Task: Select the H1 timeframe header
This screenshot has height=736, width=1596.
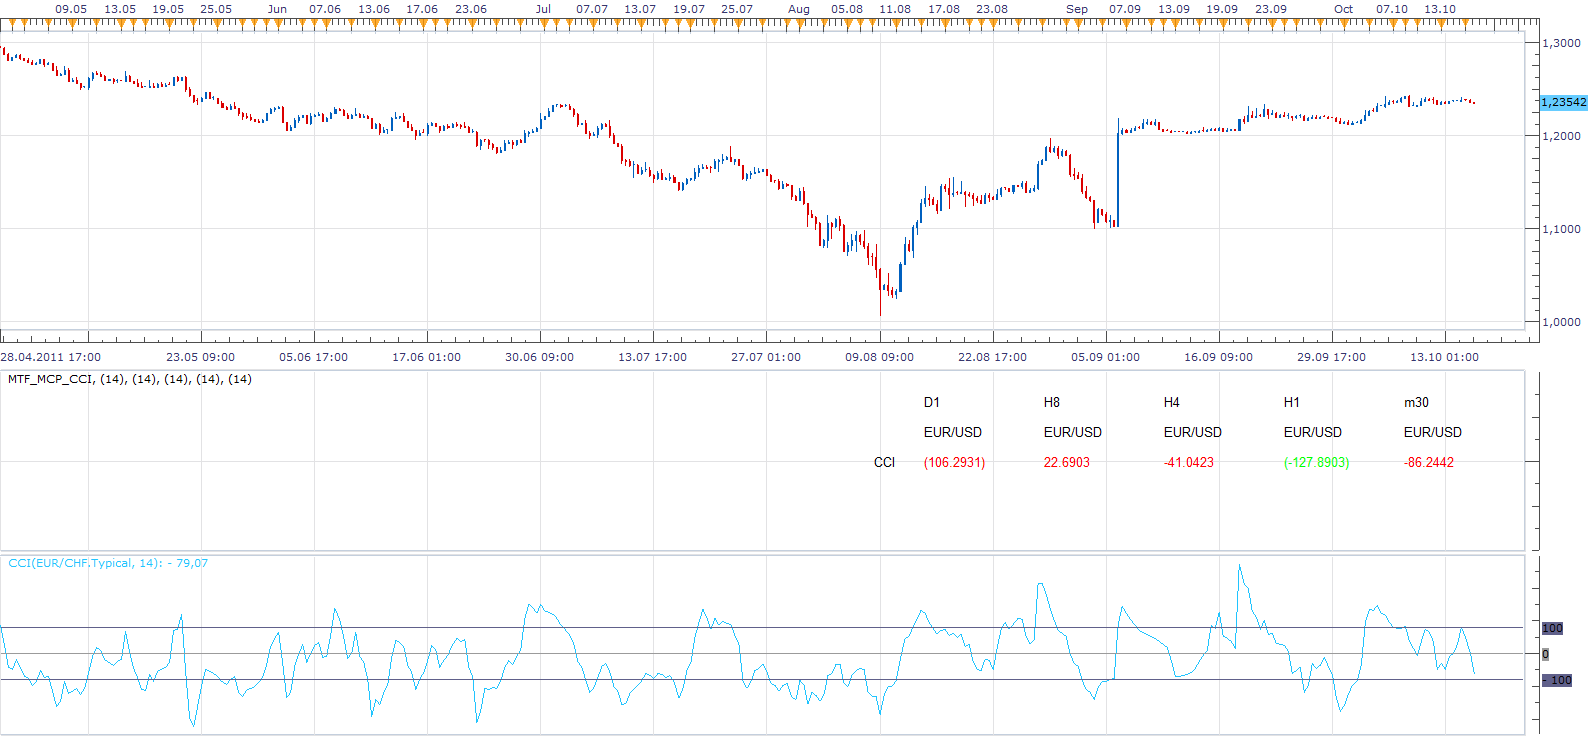Action: point(1292,402)
